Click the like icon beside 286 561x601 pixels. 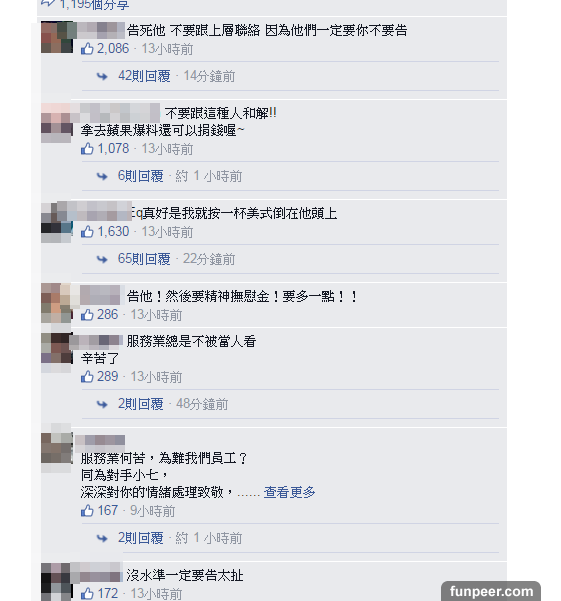87,315
